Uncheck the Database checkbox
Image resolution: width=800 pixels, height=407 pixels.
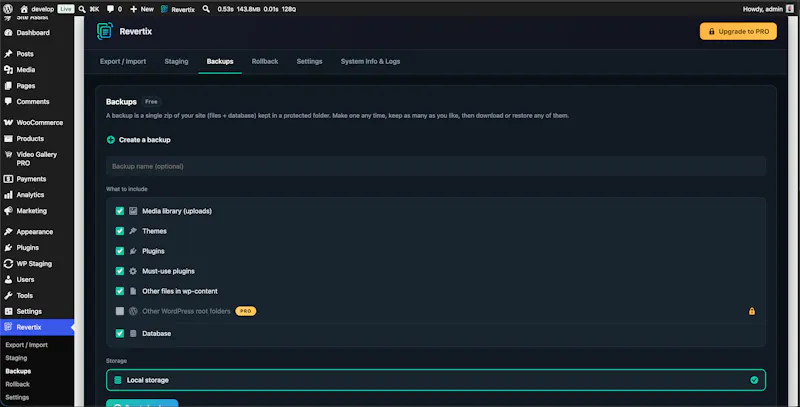pyautogui.click(x=119, y=333)
